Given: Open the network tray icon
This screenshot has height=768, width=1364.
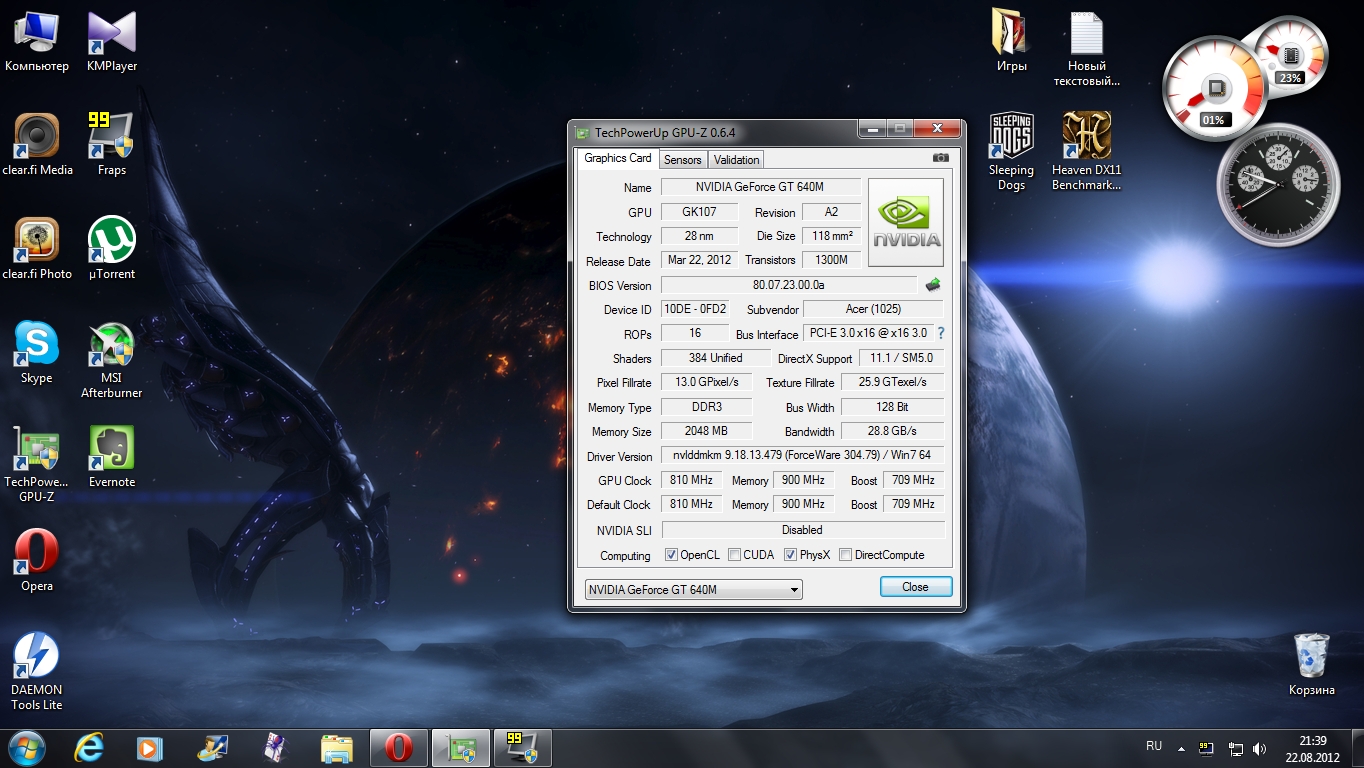Looking at the screenshot, I should (1235, 748).
